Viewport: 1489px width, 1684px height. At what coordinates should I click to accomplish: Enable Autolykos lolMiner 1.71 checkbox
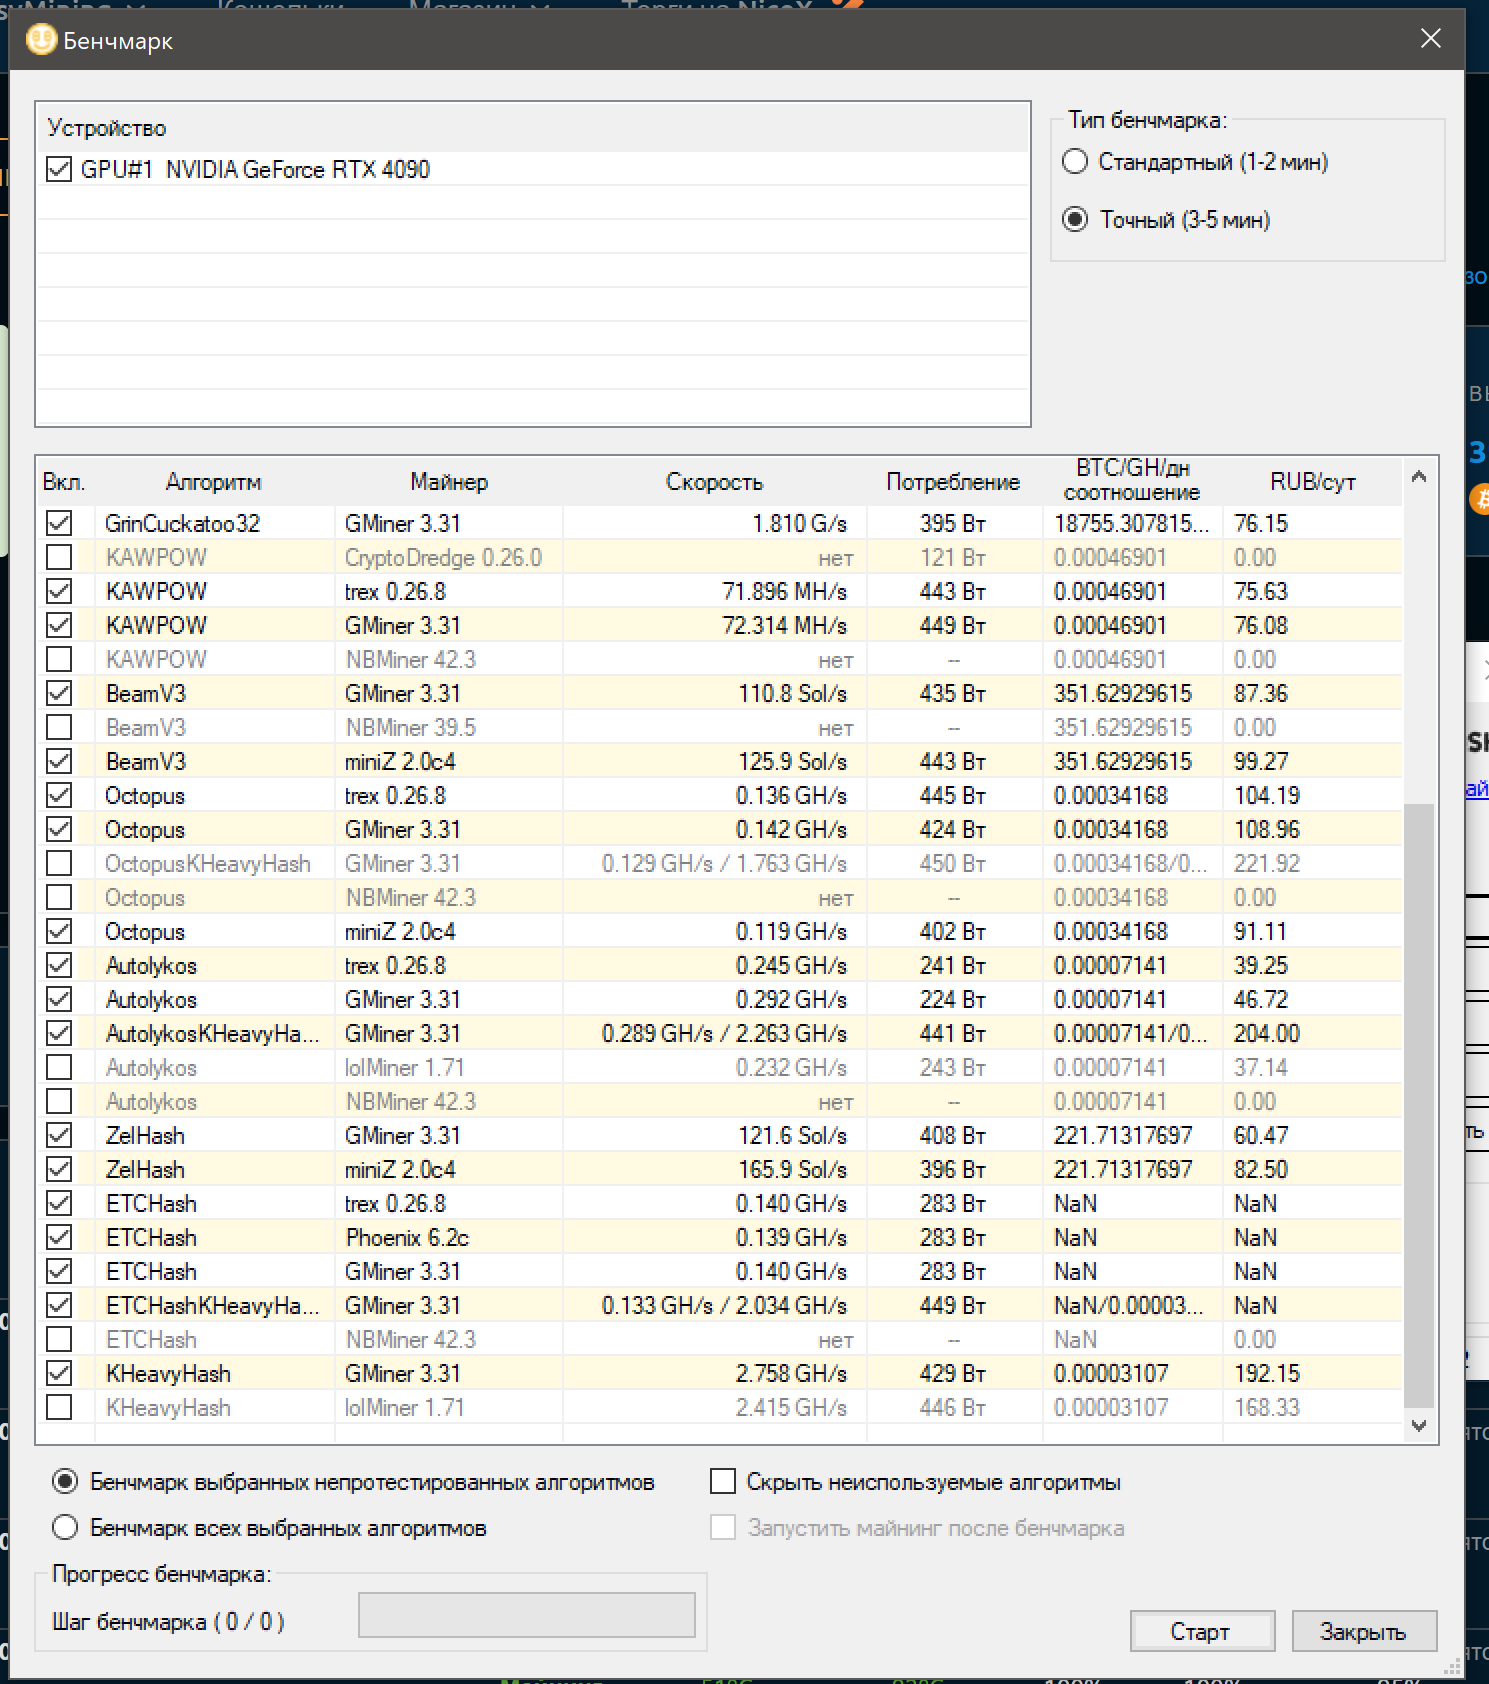[59, 1067]
